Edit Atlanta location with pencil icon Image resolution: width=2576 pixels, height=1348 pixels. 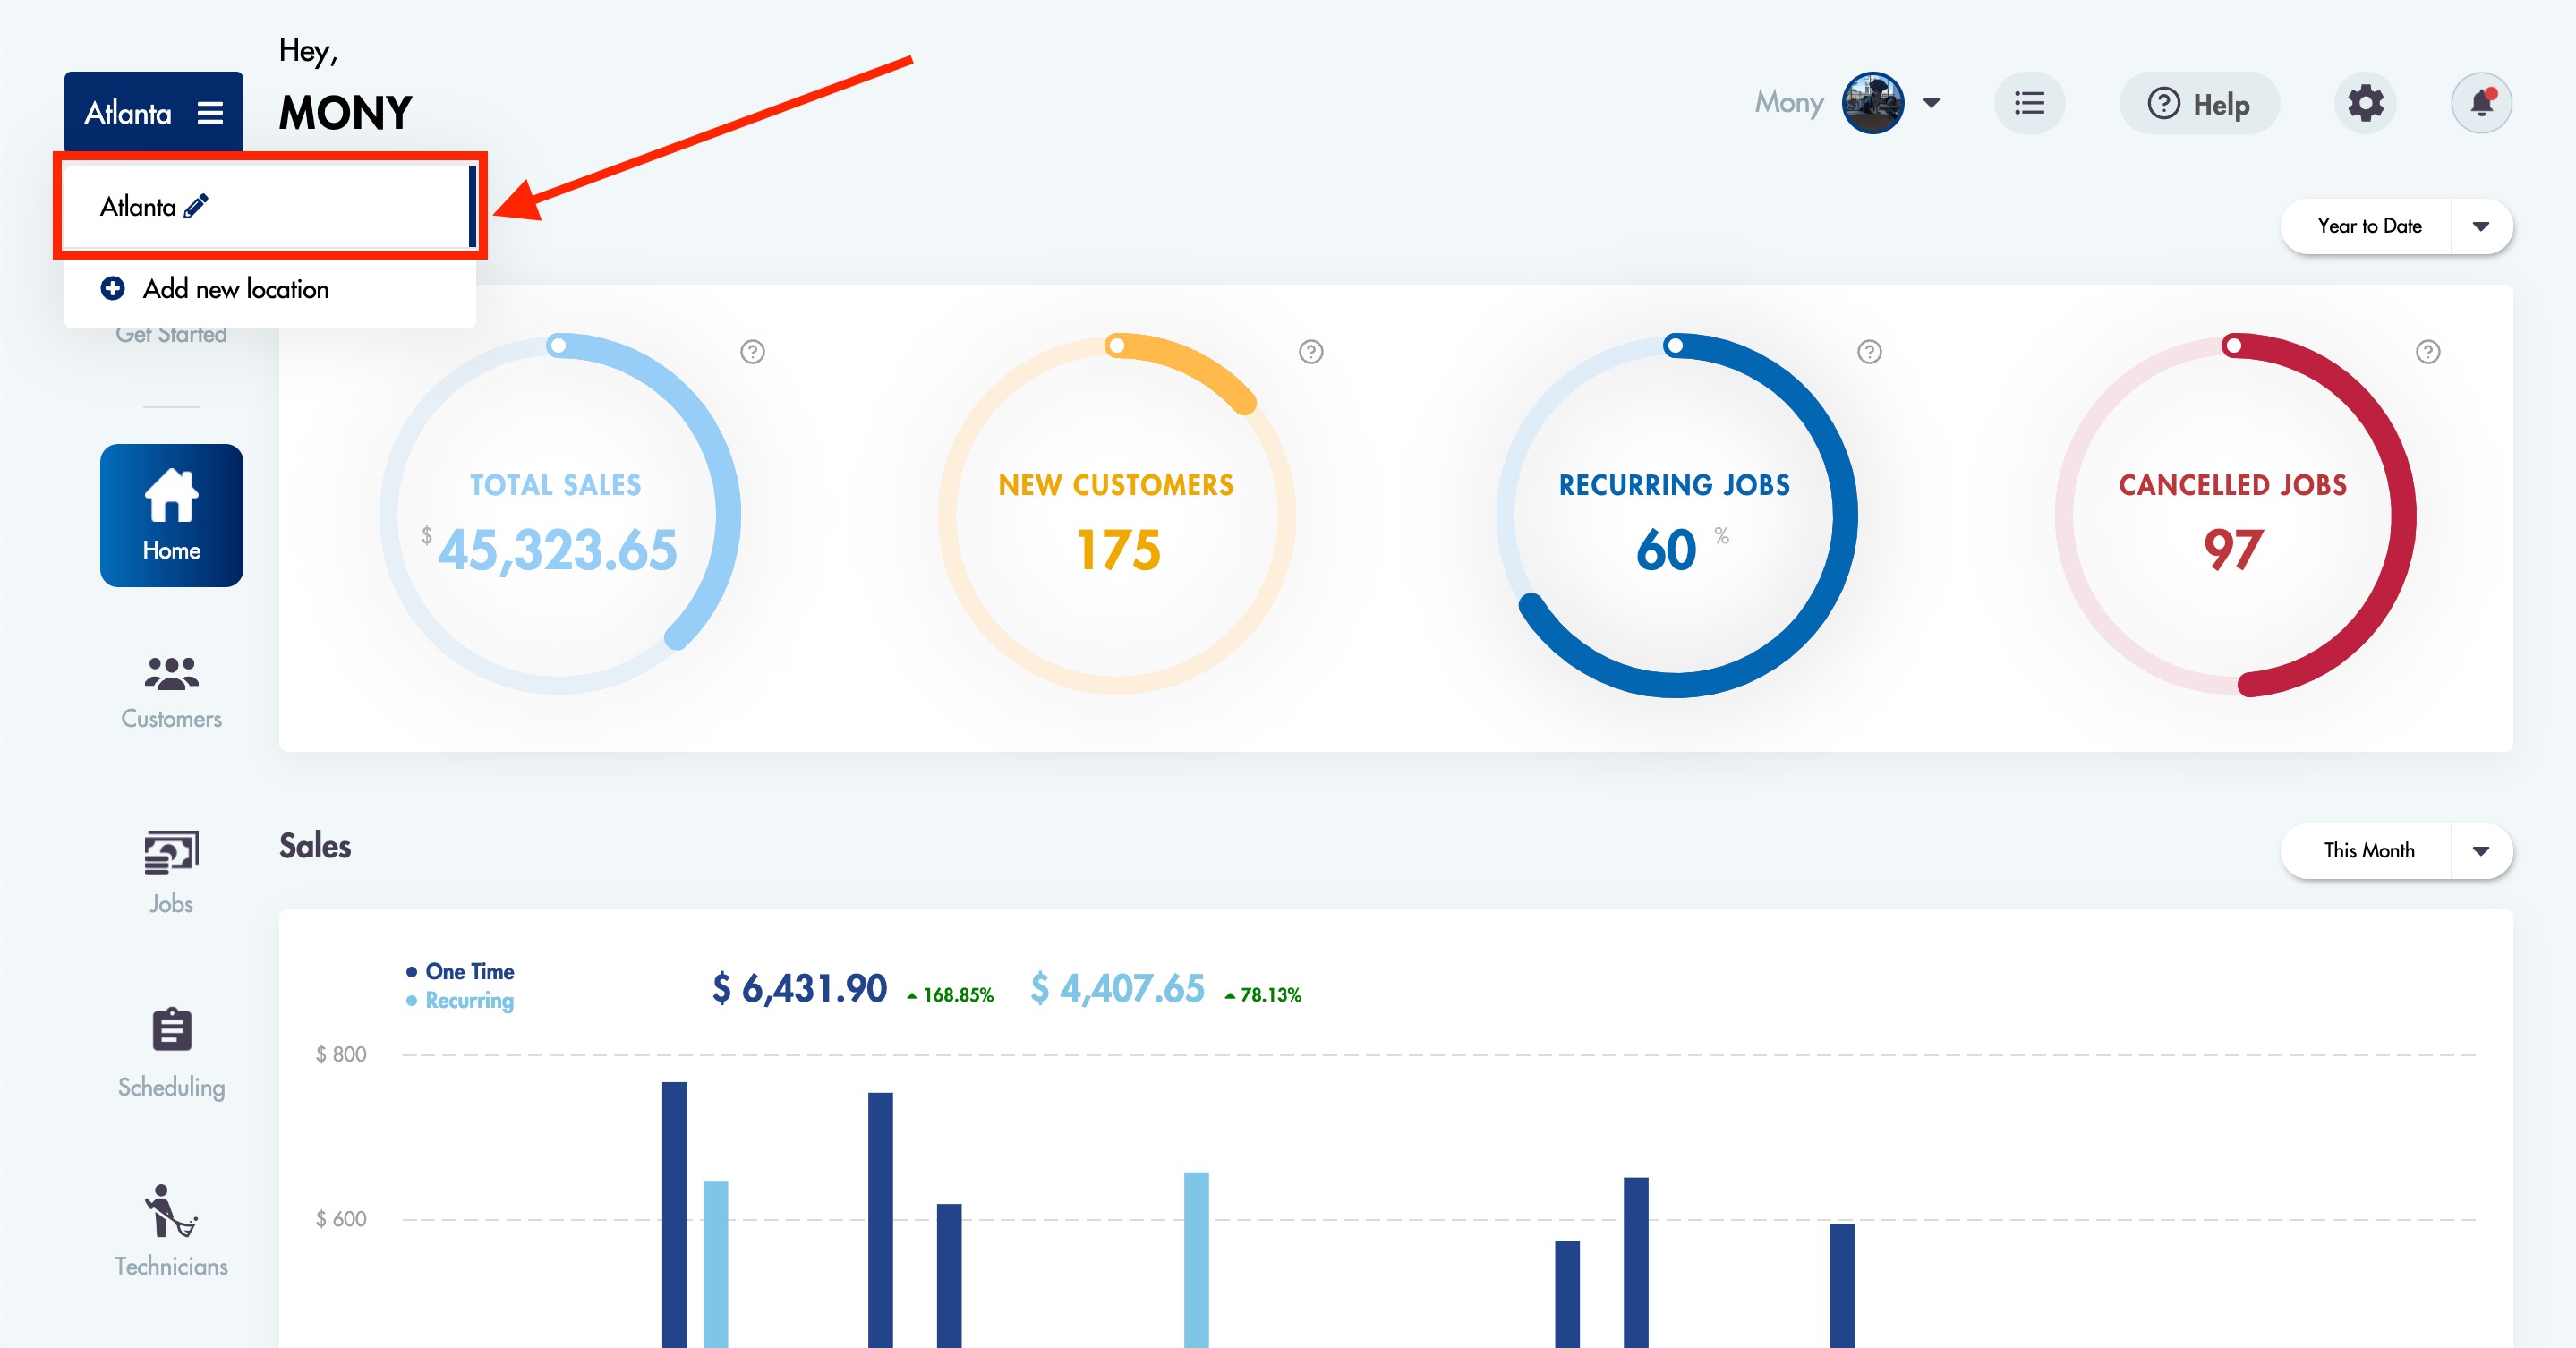[x=197, y=206]
